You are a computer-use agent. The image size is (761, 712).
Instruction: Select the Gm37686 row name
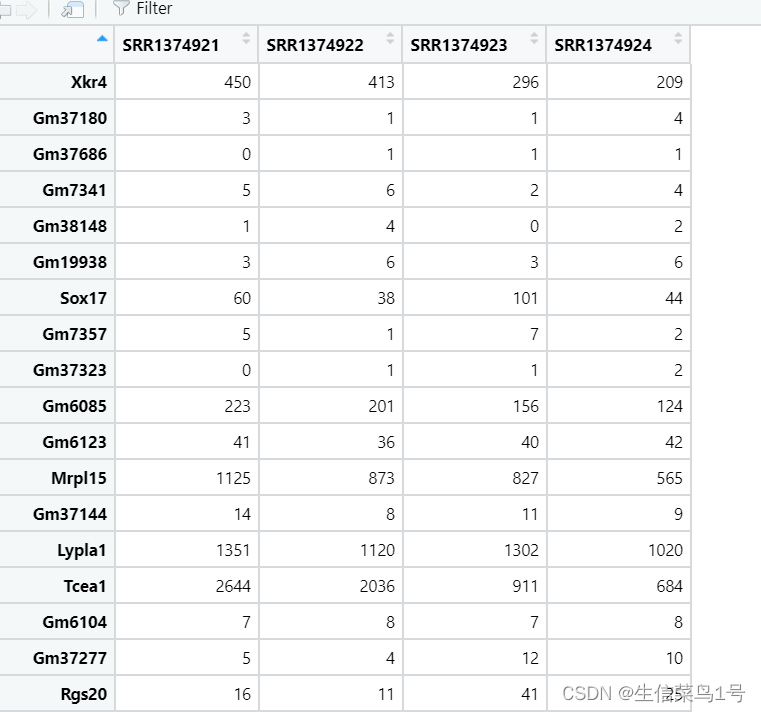57,153
